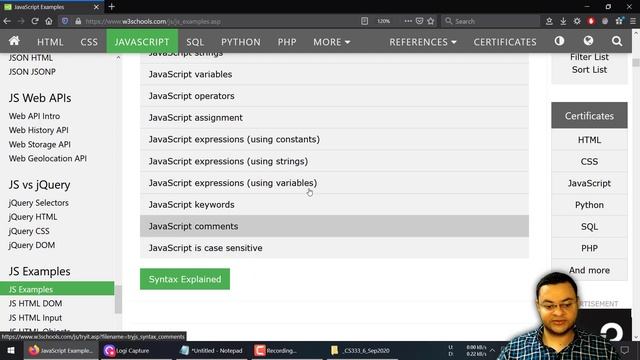The height and width of the screenshot is (360, 640).
Task: Open the CERTIFICATES nav item
Action: (x=505, y=42)
